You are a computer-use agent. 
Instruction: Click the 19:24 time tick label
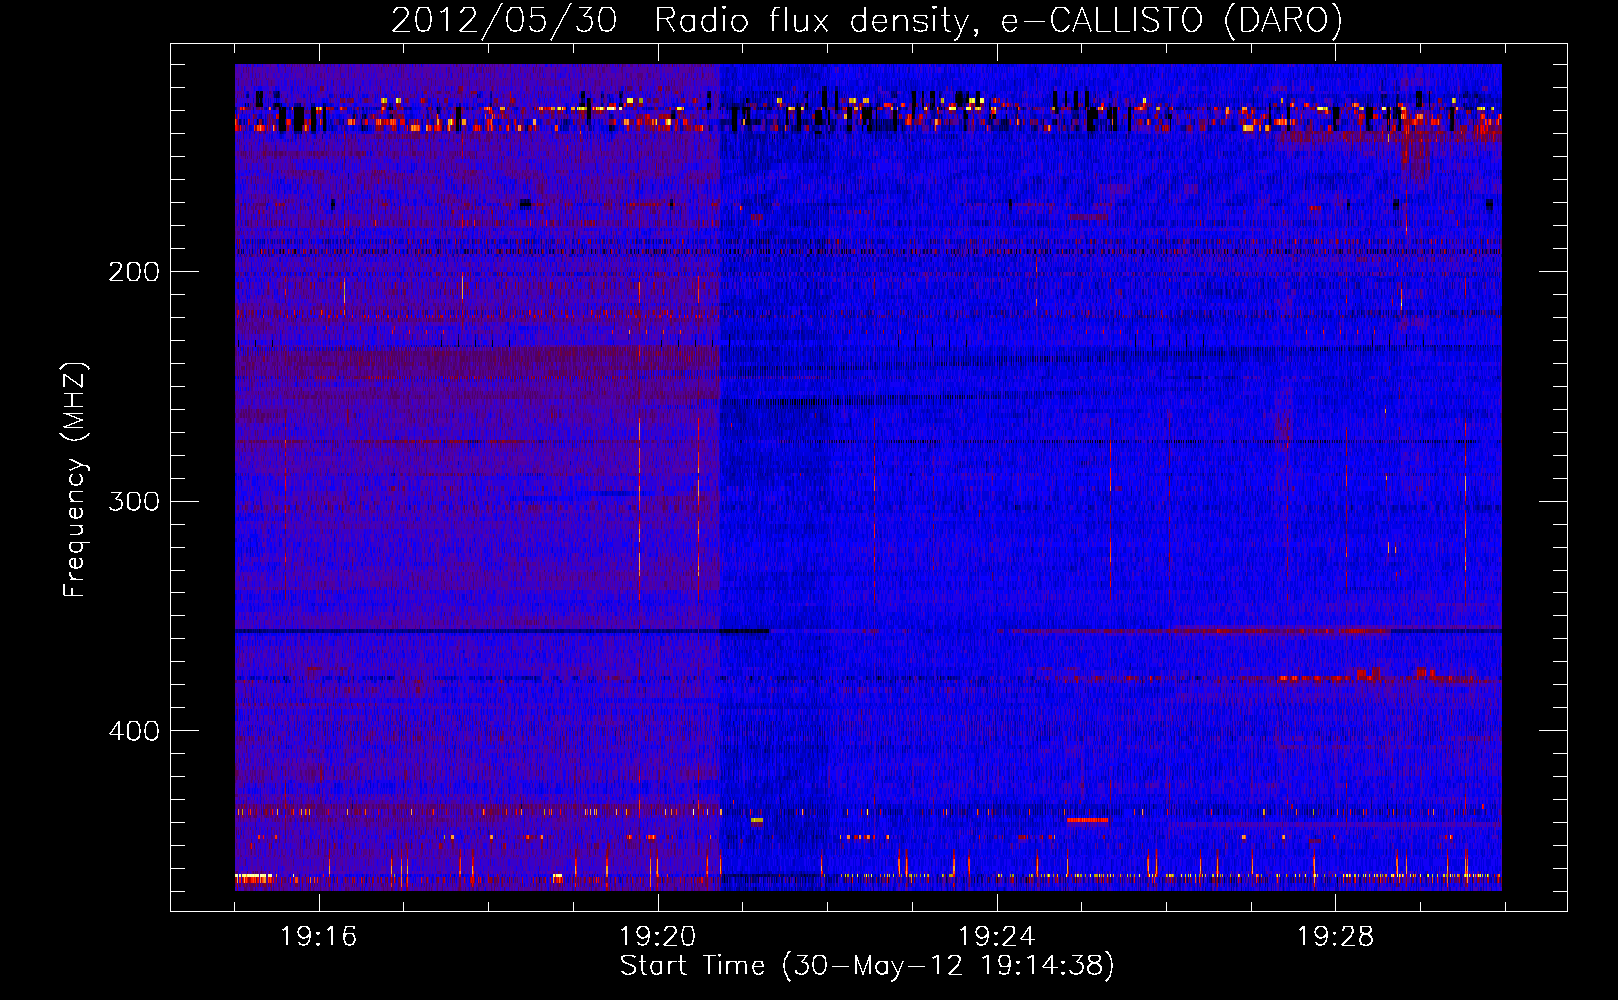pyautogui.click(x=997, y=937)
